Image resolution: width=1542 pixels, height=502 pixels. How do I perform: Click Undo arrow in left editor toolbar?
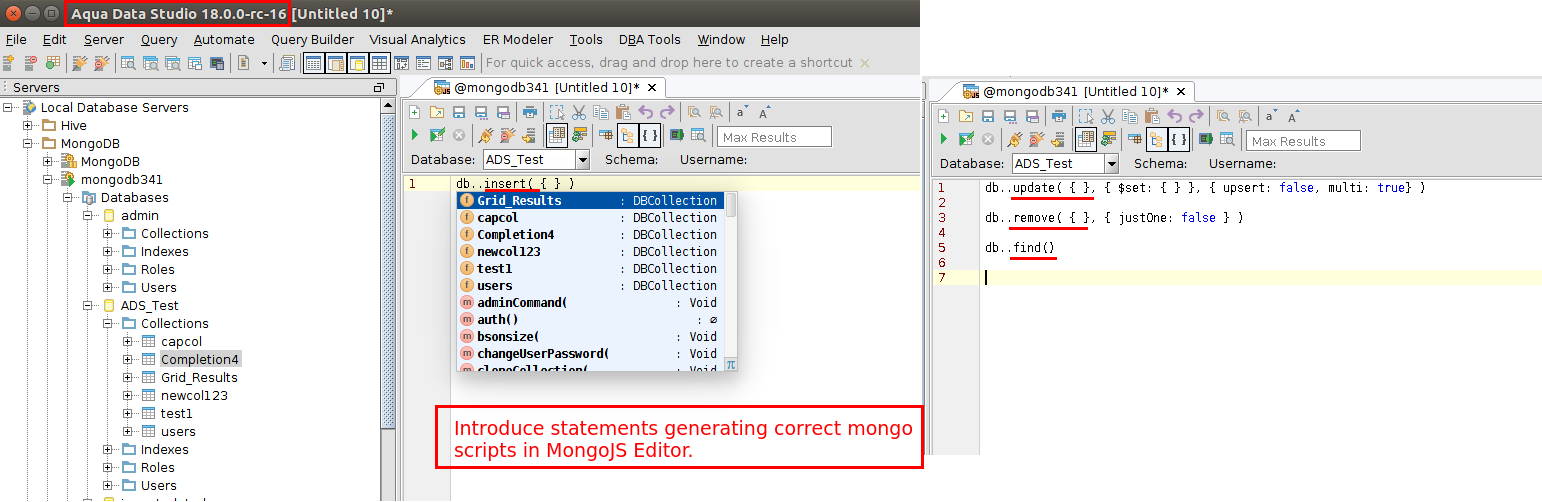pos(645,112)
